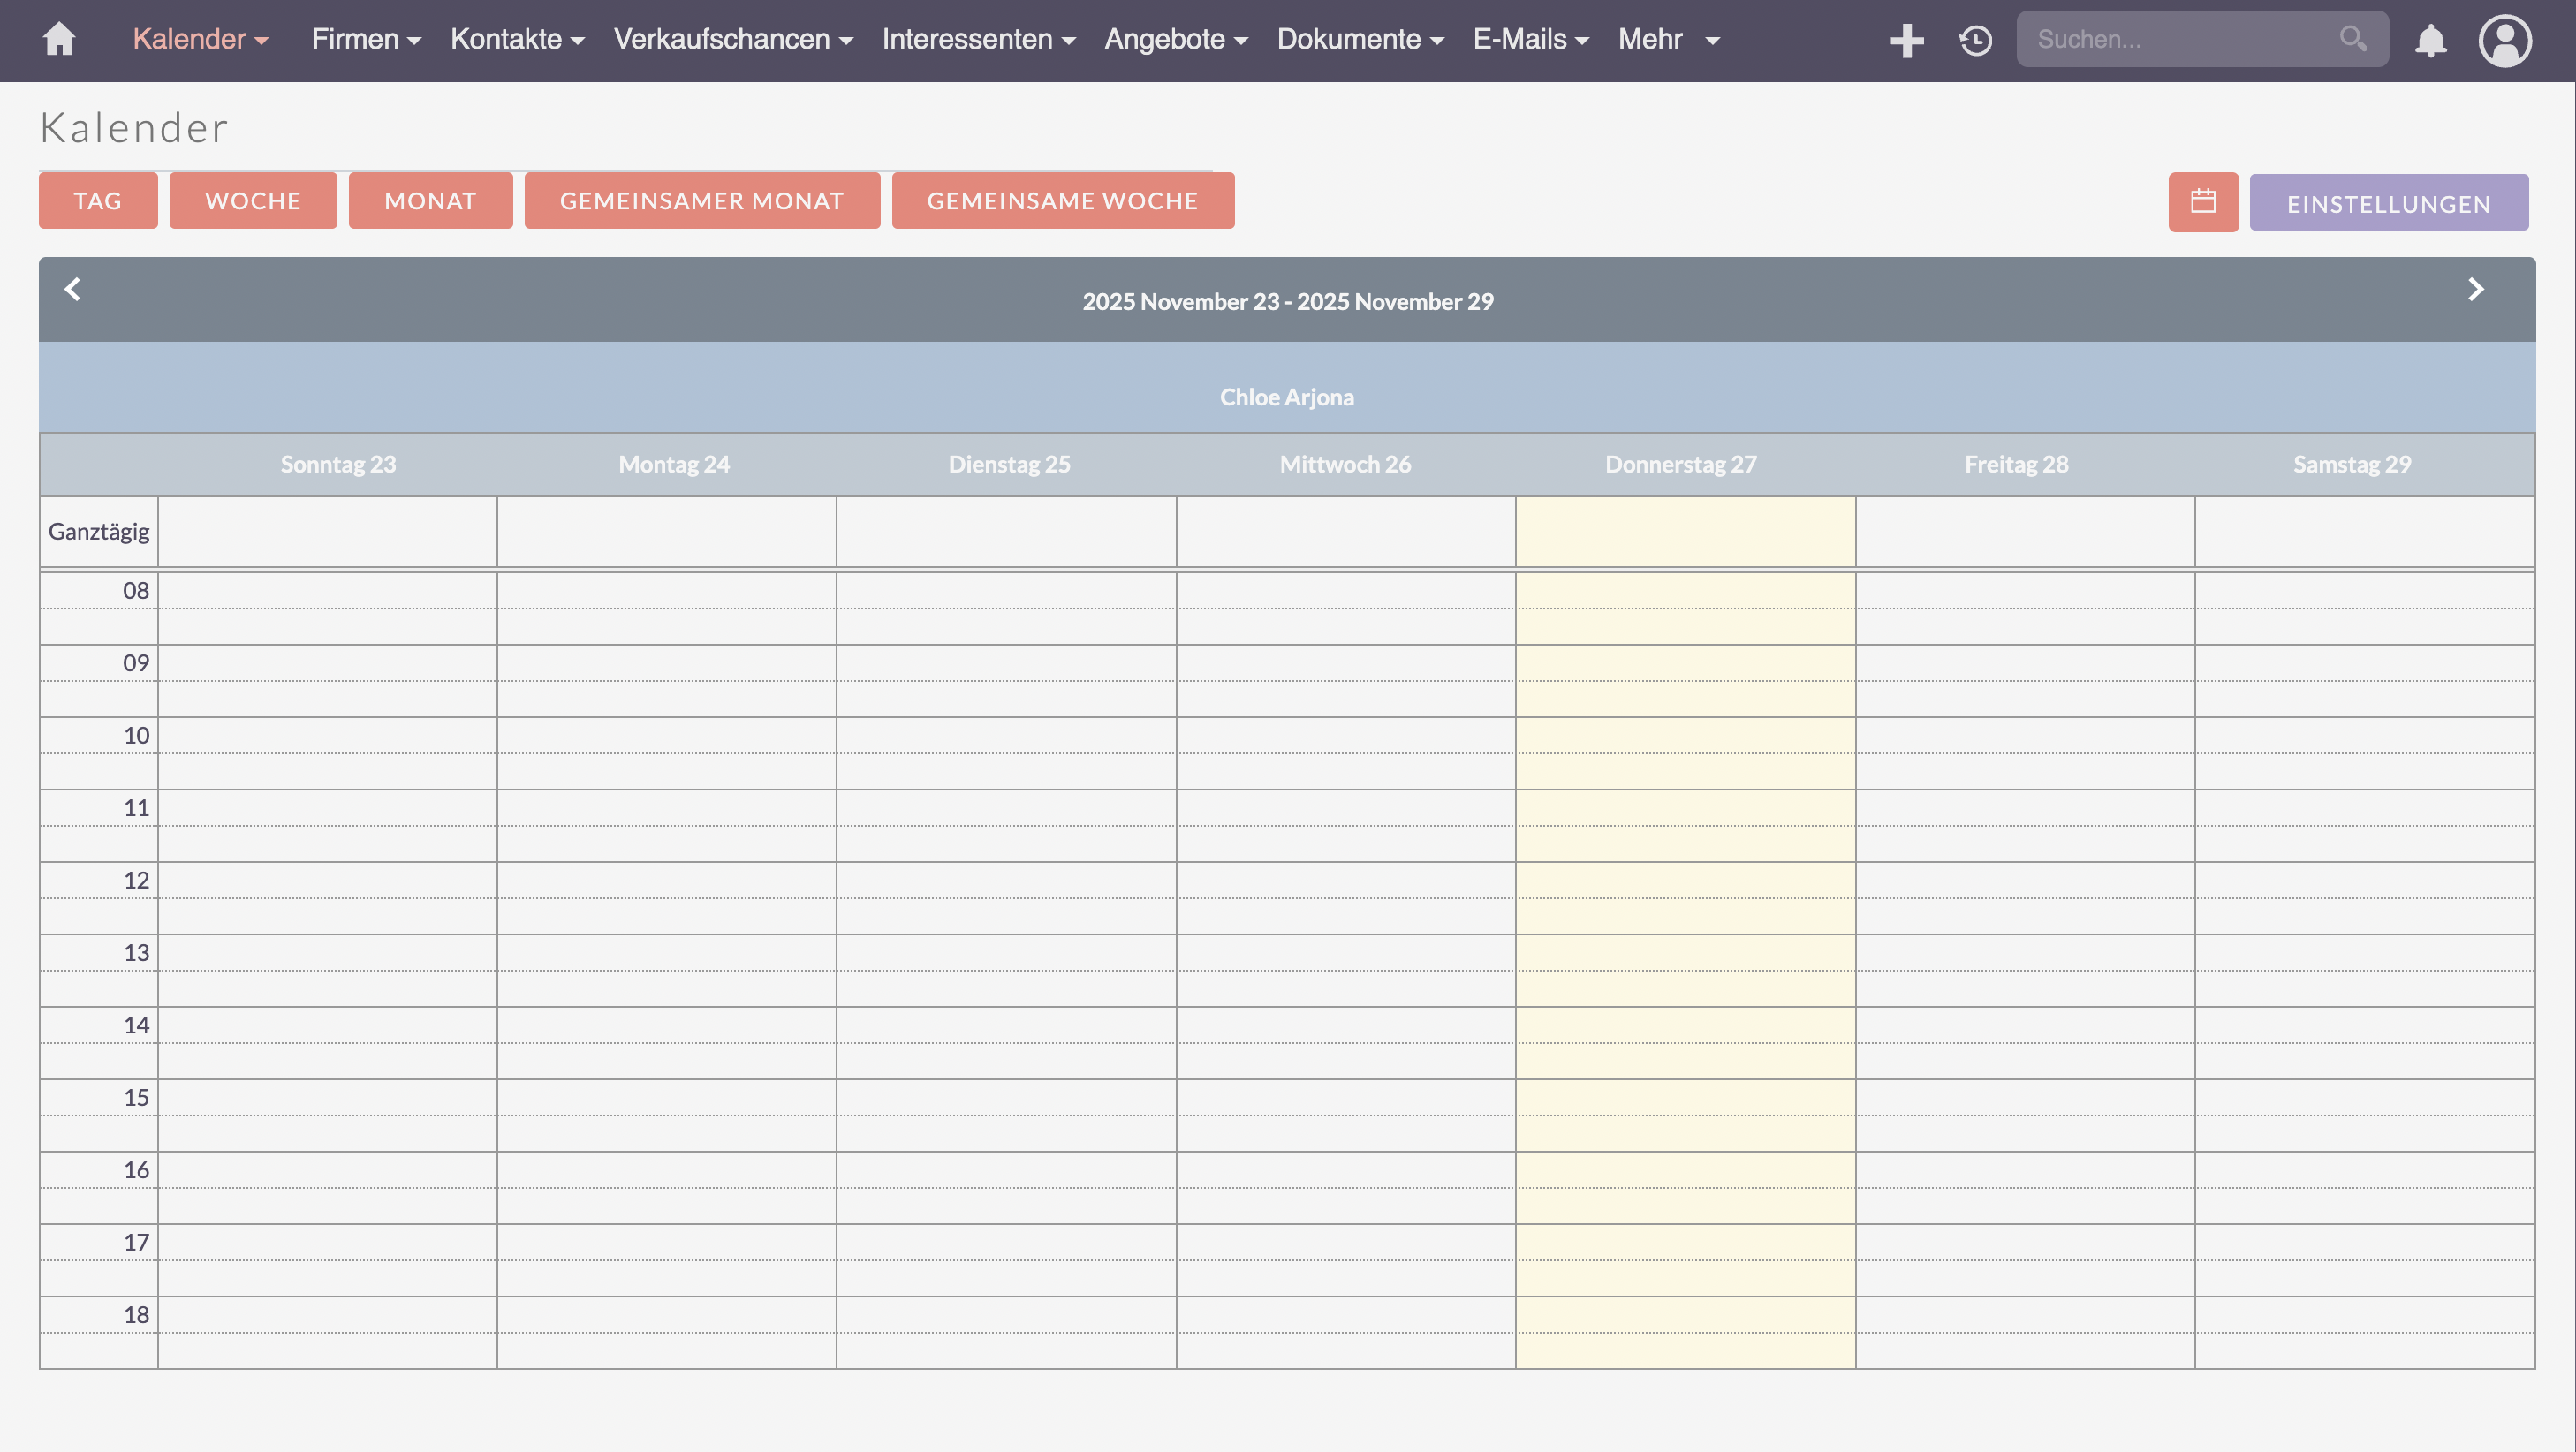Screen dimensions: 2576x1452
Task: Open the Einstellungen button
Action: point(2388,203)
